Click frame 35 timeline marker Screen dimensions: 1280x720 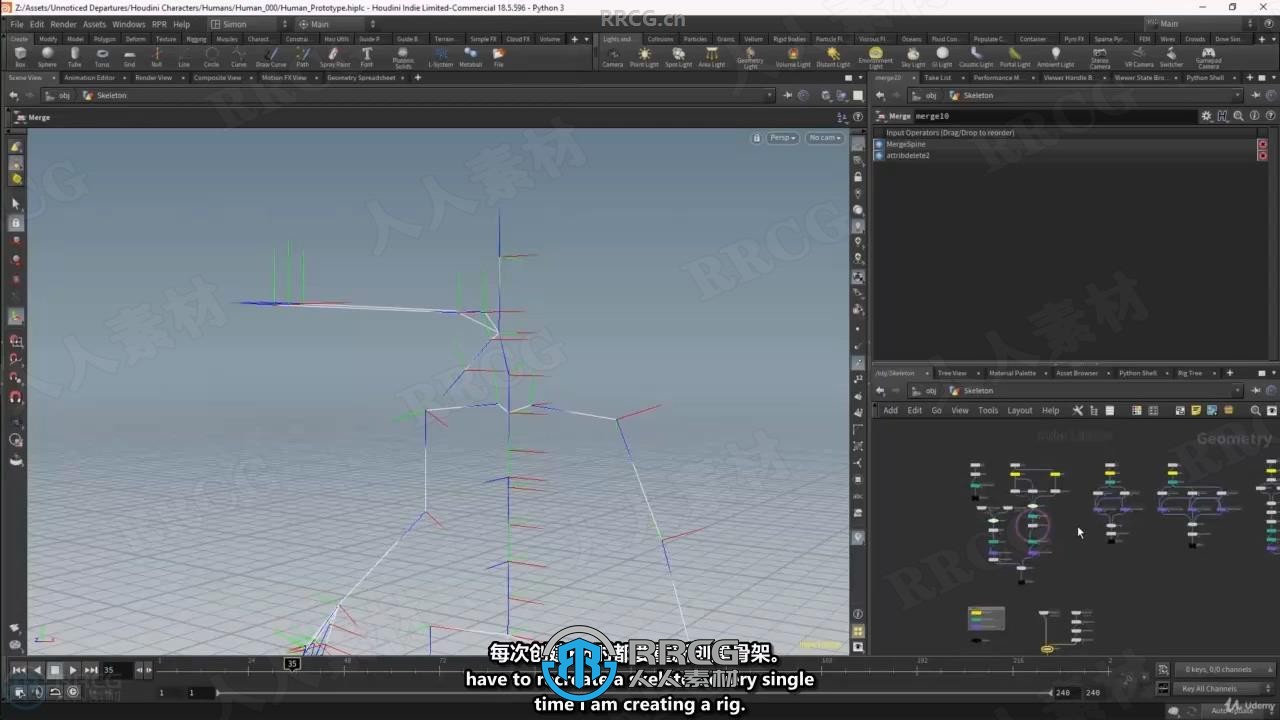pyautogui.click(x=292, y=663)
